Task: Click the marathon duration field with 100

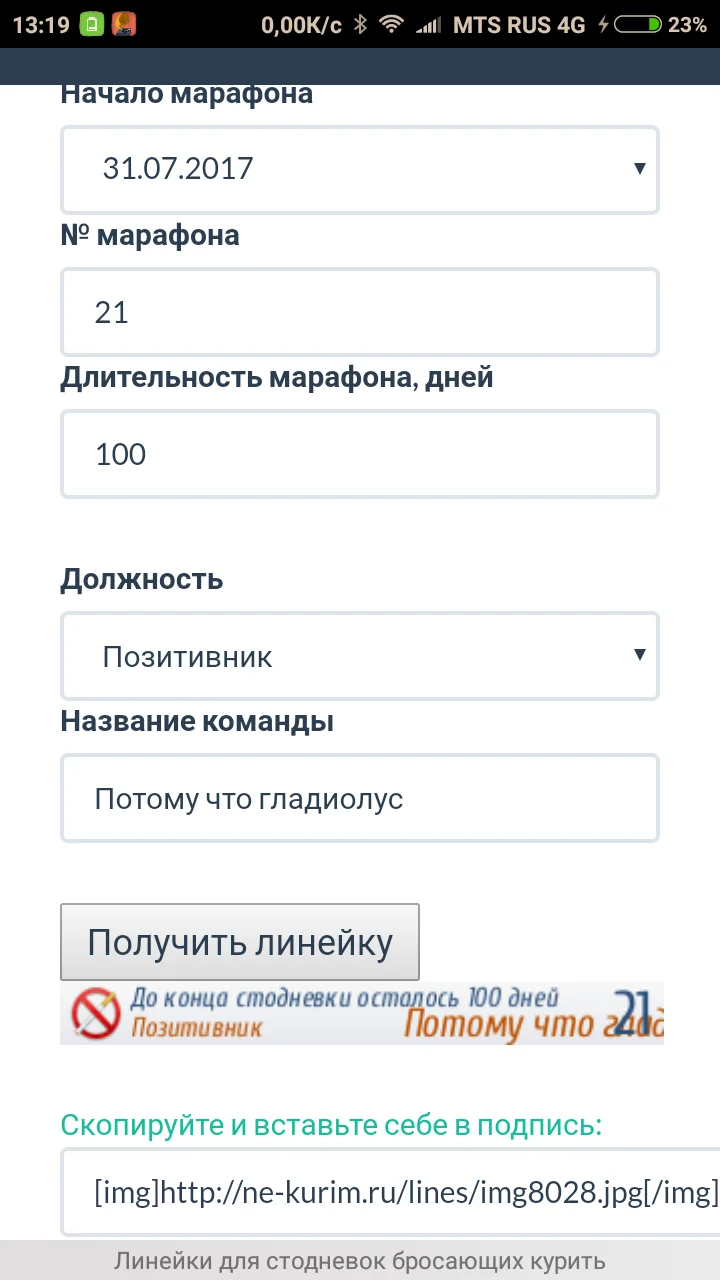Action: [x=360, y=454]
